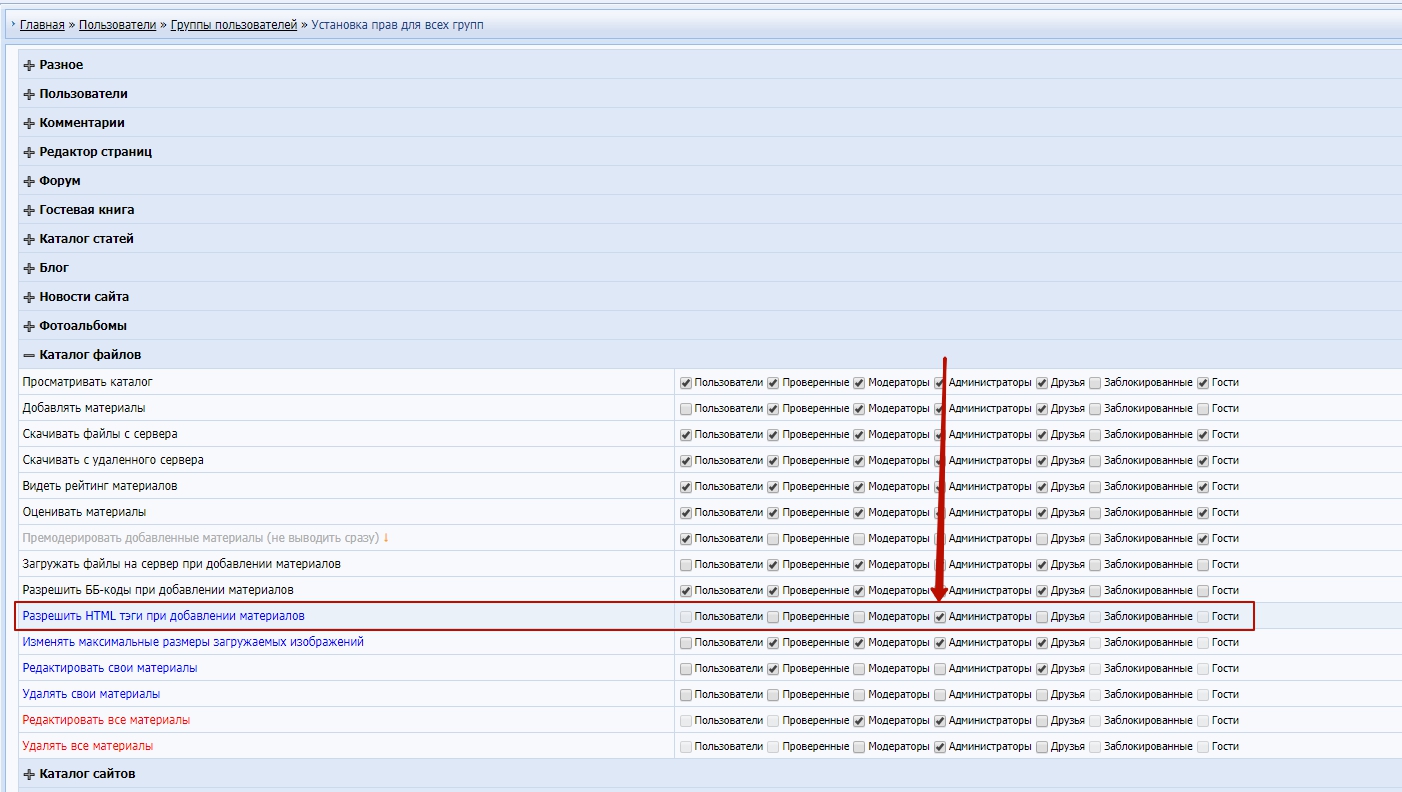The image size is (1402, 792).
Task: Uncheck Администраторы in Разрешить HTML тэги row
Action: pyautogui.click(x=940, y=617)
